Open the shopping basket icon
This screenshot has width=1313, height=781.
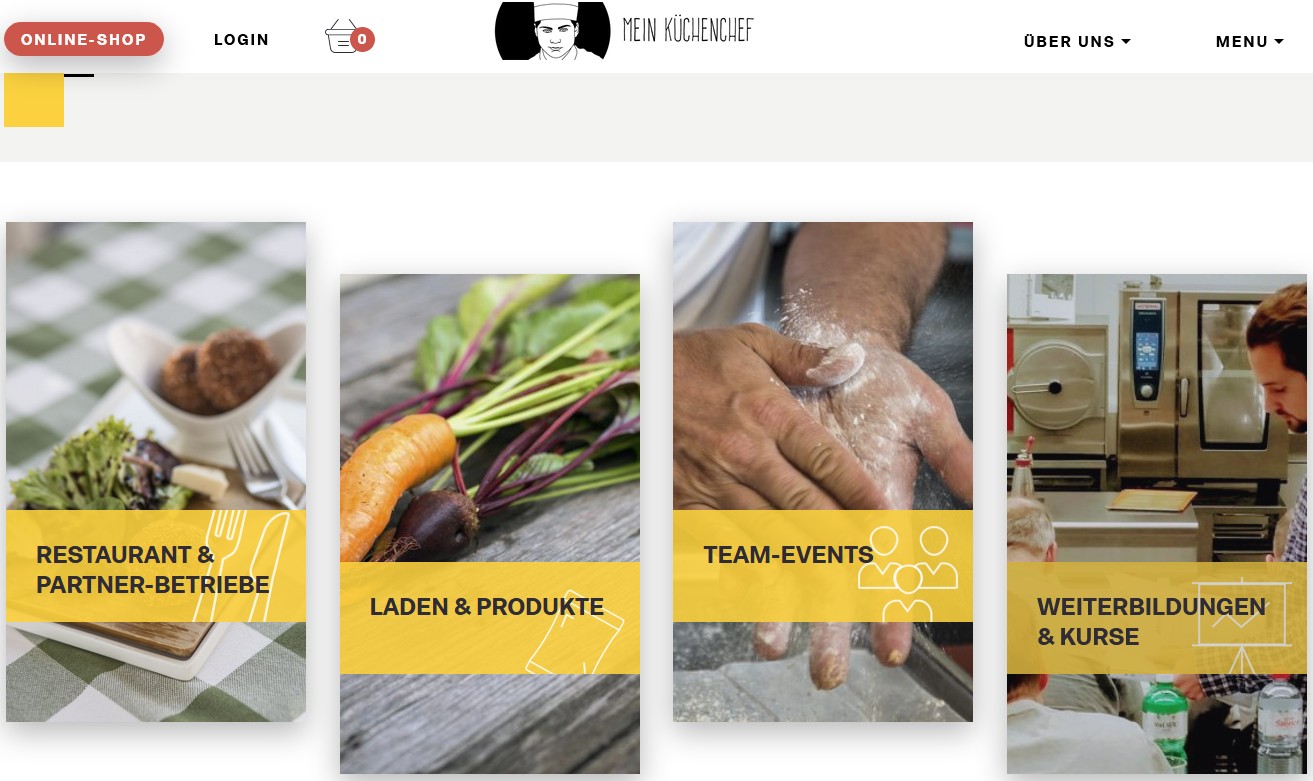click(341, 38)
